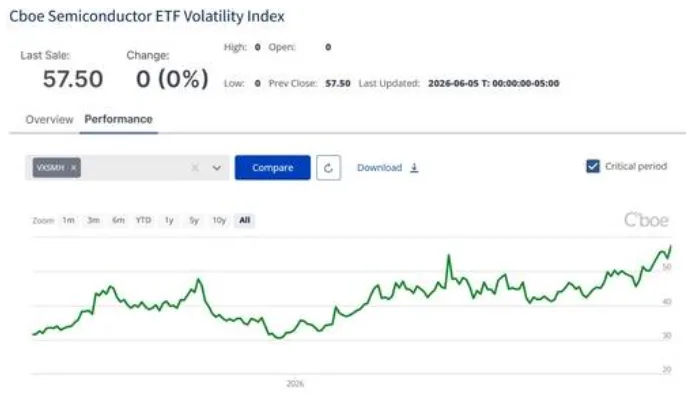Remove the VXSMH tag with its X
Image resolution: width=696 pixels, height=397 pixels.
(74, 167)
